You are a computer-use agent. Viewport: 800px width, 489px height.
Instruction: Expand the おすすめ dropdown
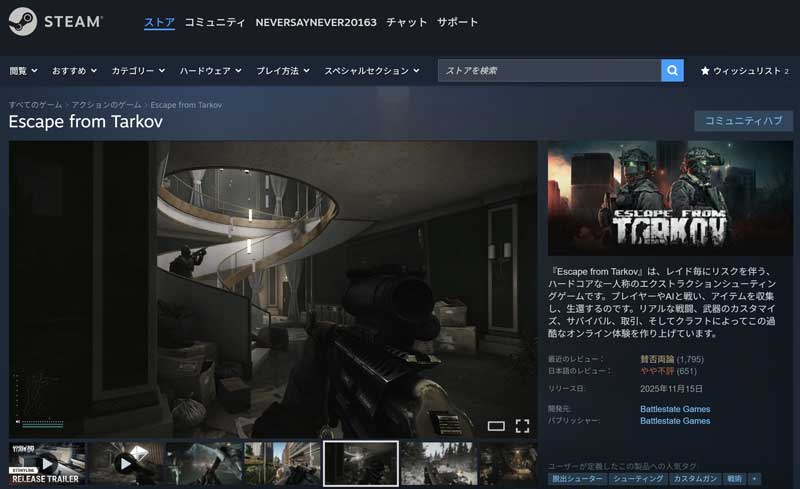pos(74,70)
